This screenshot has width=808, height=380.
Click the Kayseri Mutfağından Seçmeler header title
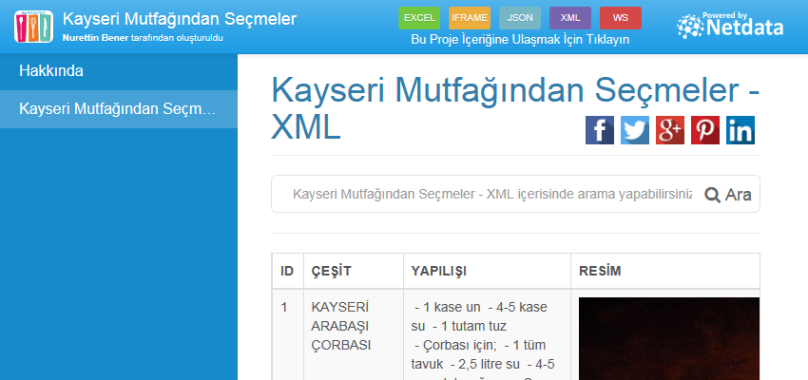click(179, 19)
